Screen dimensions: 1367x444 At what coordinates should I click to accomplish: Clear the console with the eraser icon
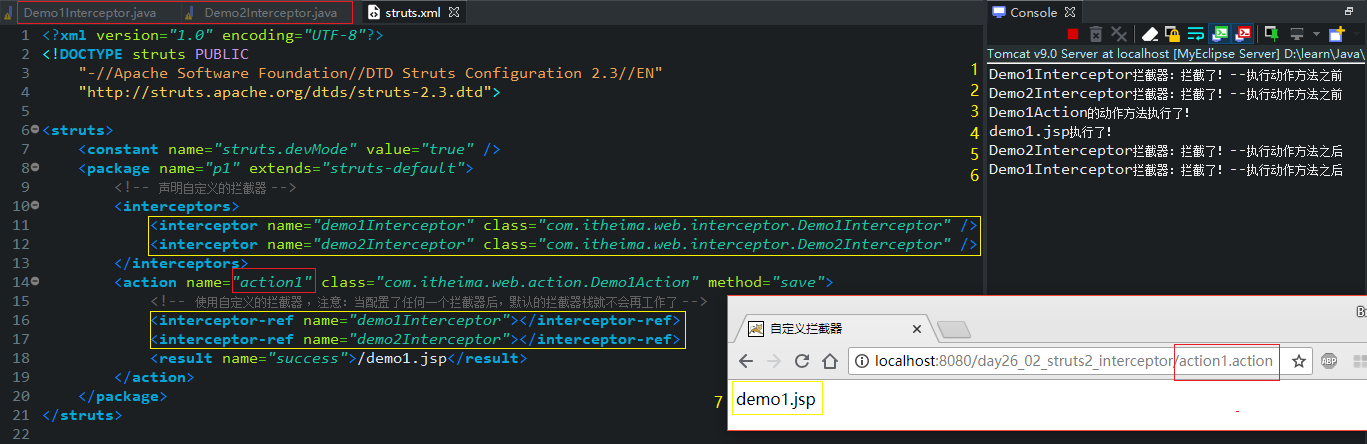tap(1150, 34)
